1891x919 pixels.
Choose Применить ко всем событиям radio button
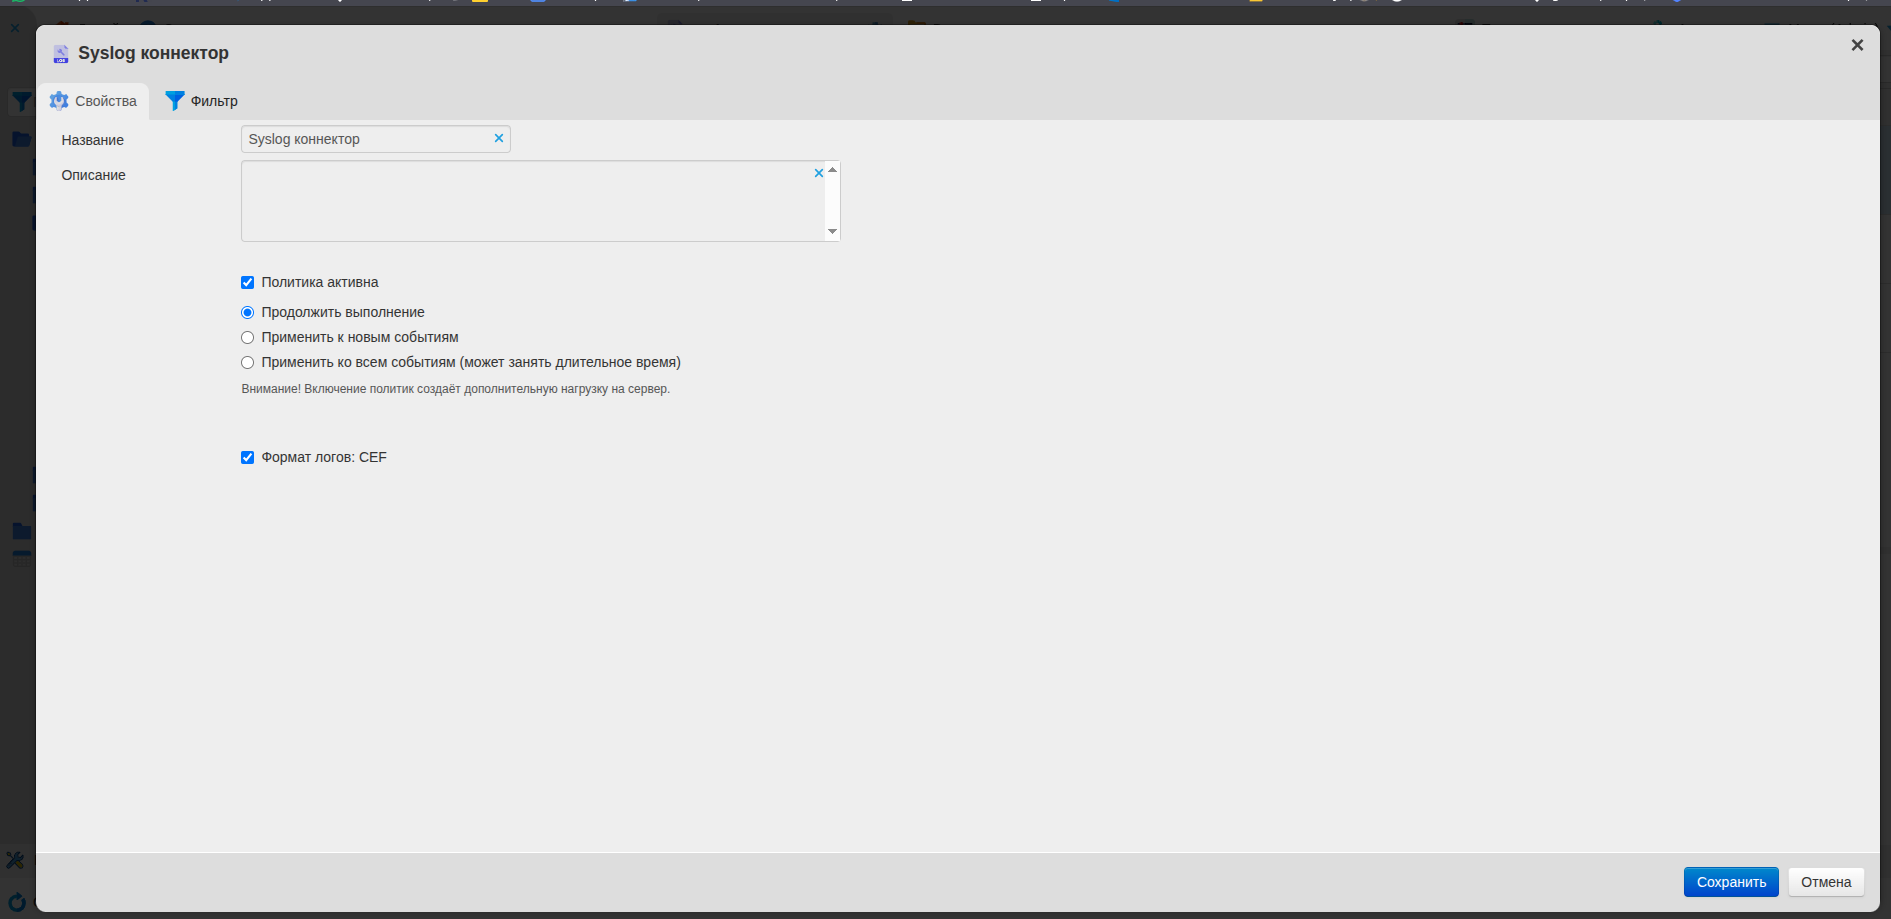(x=248, y=362)
